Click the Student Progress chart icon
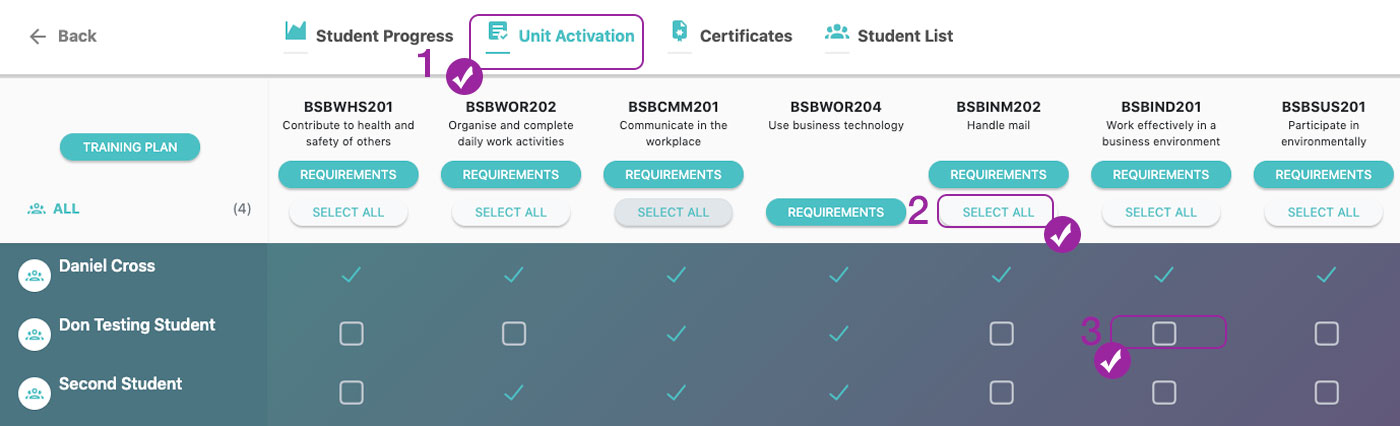1400x426 pixels. click(x=295, y=31)
